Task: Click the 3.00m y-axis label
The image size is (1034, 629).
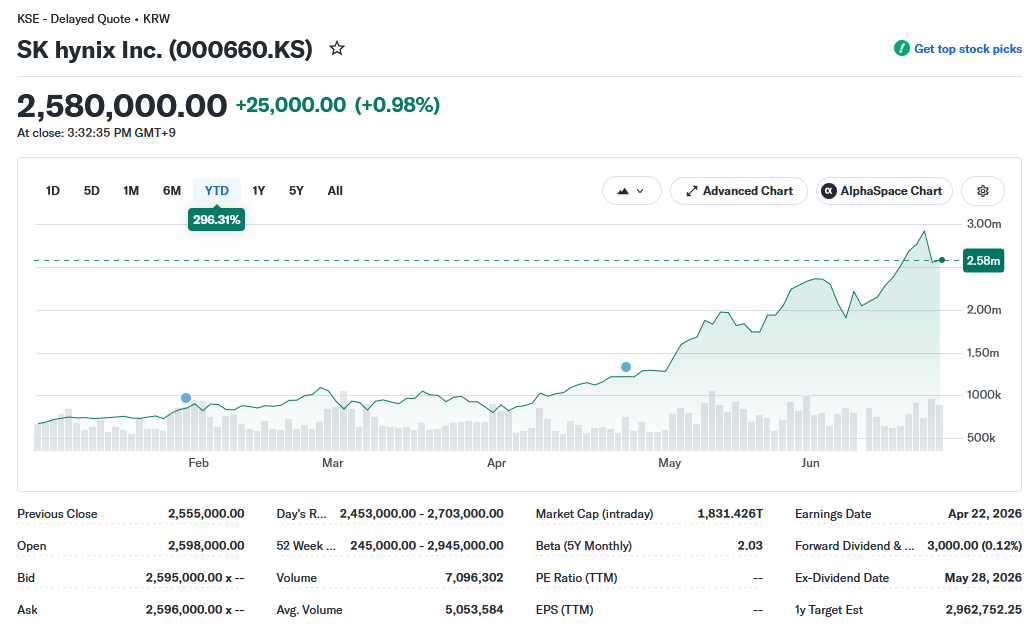Action: (984, 224)
